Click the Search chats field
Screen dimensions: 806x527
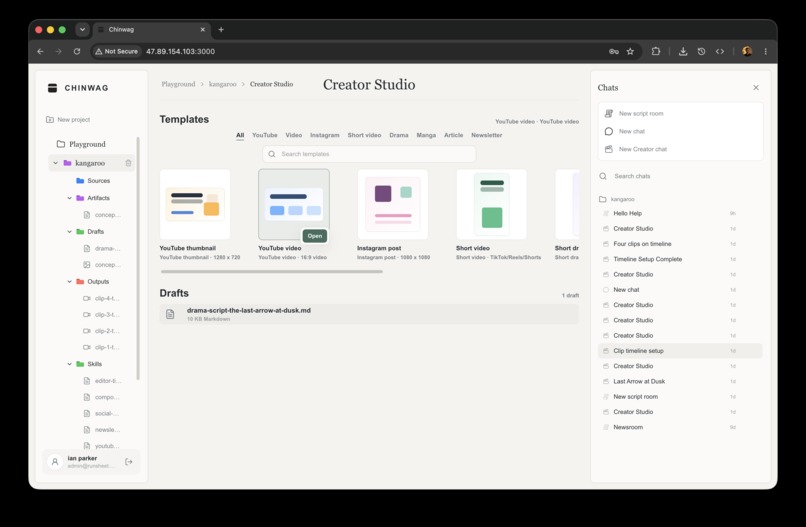point(680,176)
